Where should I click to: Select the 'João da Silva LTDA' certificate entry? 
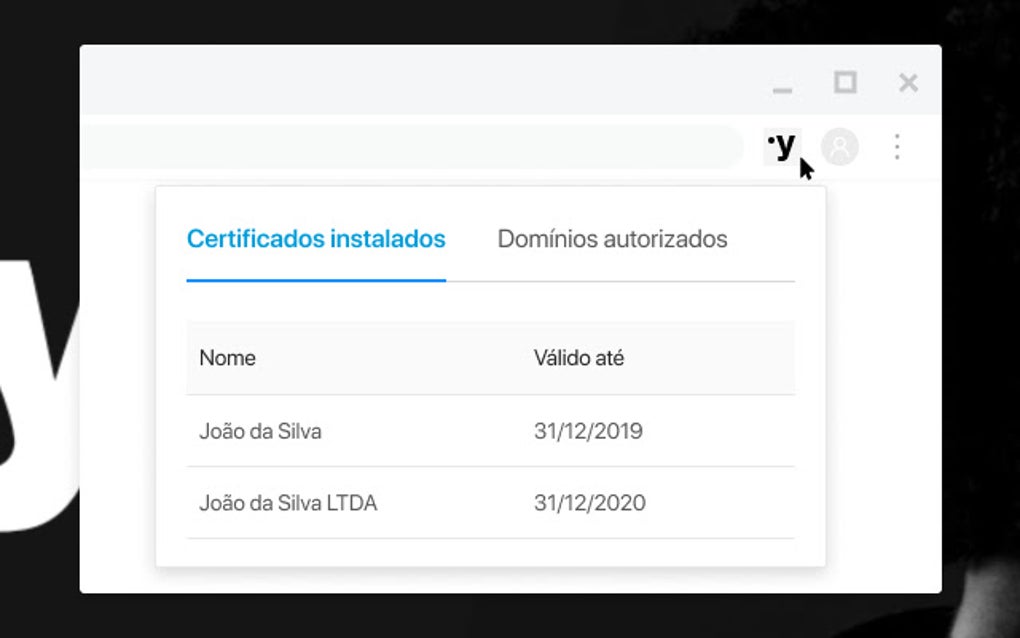coord(289,502)
